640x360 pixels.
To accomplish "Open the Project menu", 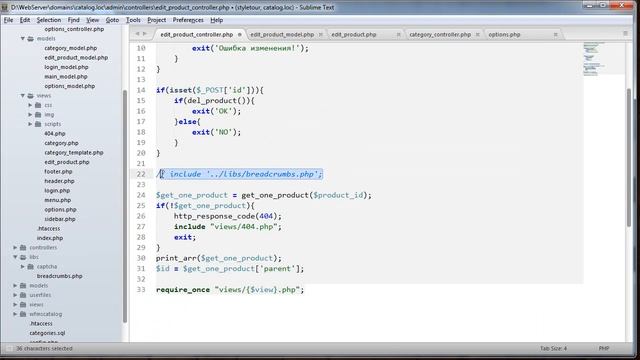I will tap(157, 20).
